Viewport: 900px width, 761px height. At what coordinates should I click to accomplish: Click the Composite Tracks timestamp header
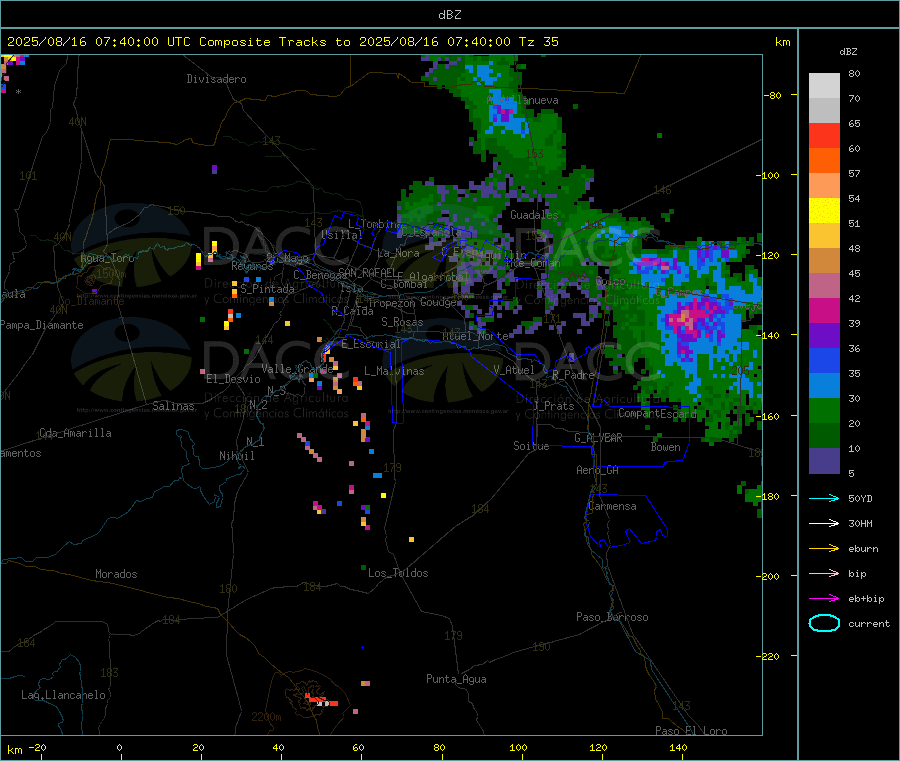[282, 42]
